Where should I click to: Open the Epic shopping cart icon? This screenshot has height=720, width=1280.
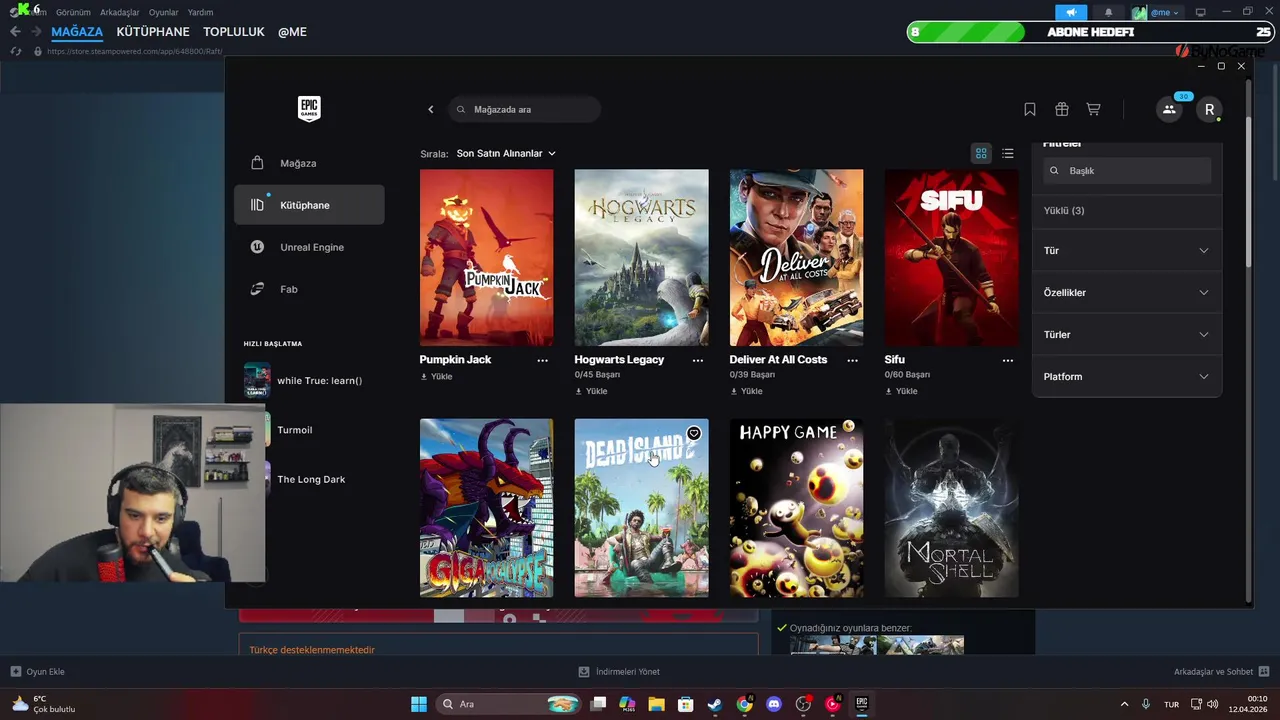point(1094,109)
